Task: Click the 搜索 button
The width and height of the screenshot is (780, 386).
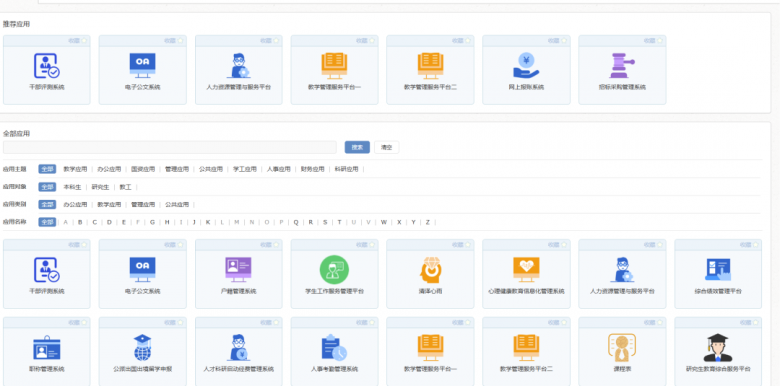Action: 357,147
